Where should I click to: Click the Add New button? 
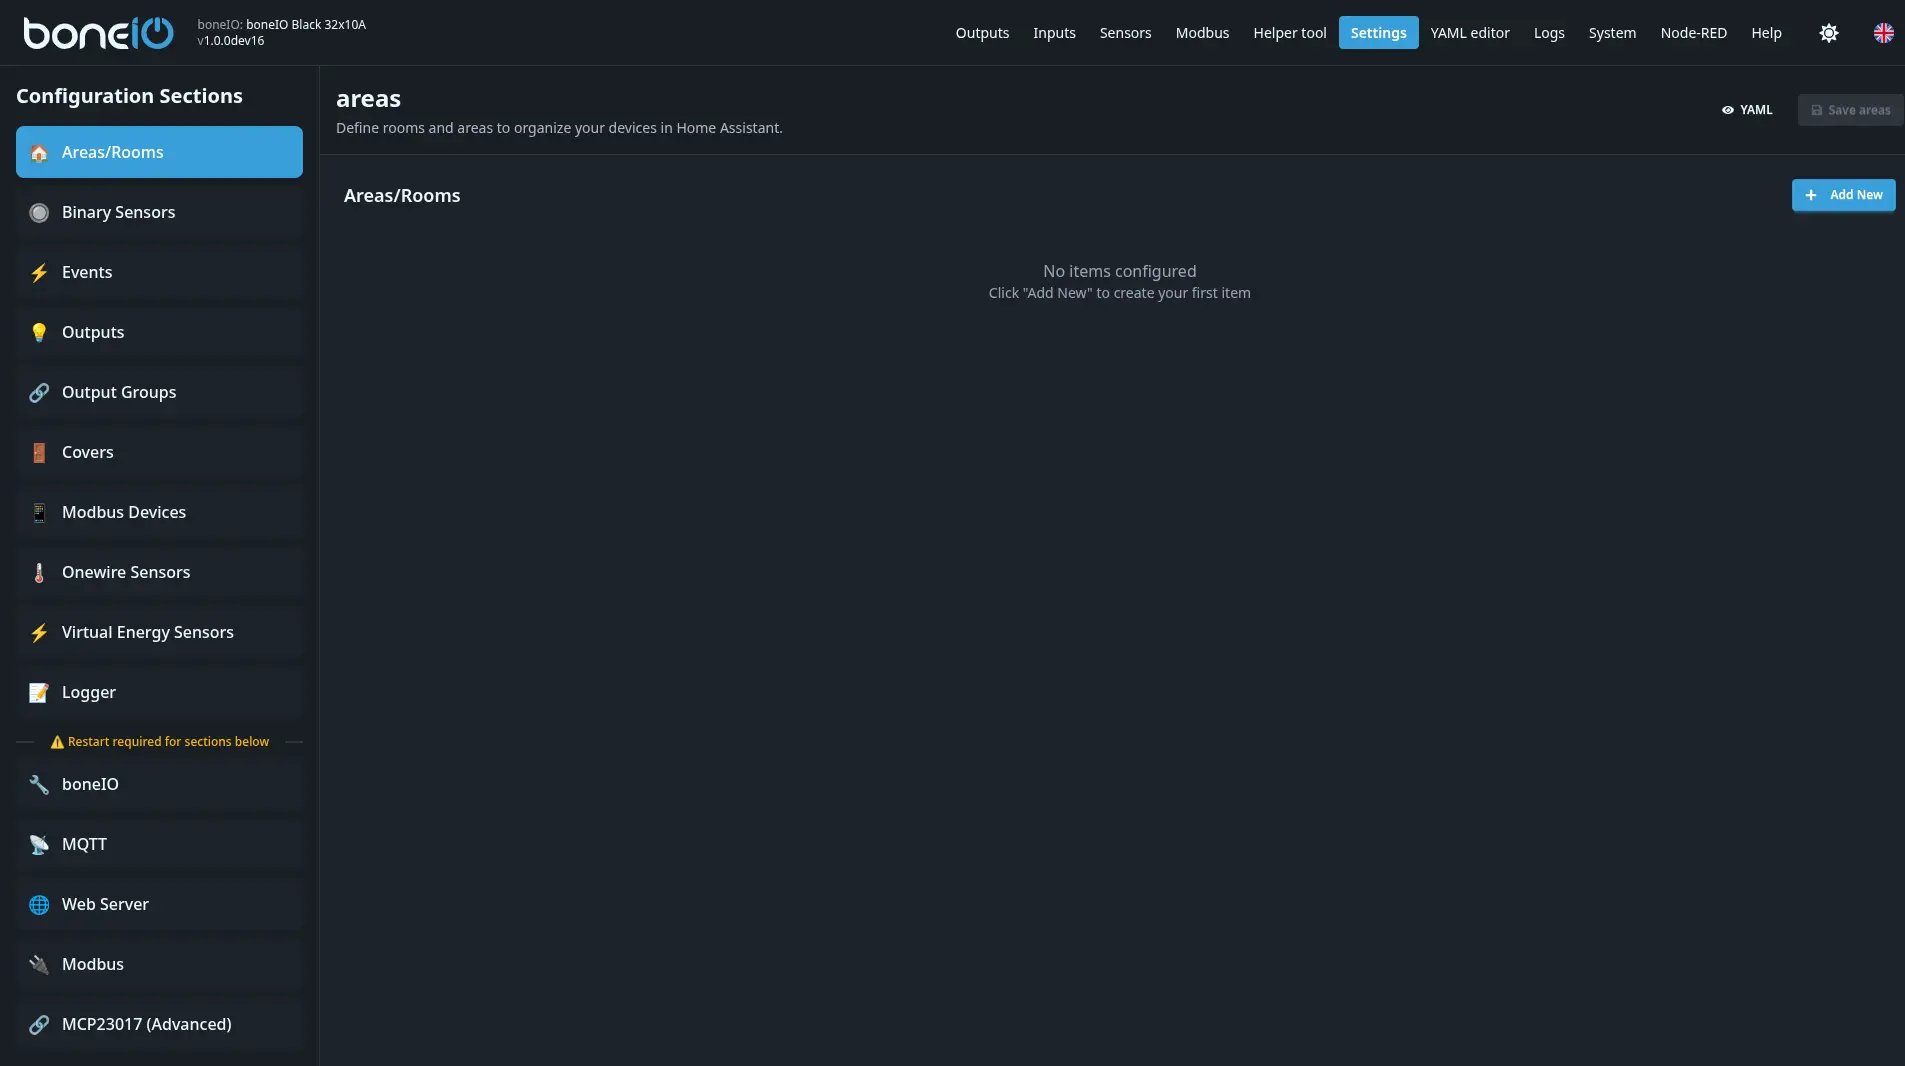(x=1843, y=195)
